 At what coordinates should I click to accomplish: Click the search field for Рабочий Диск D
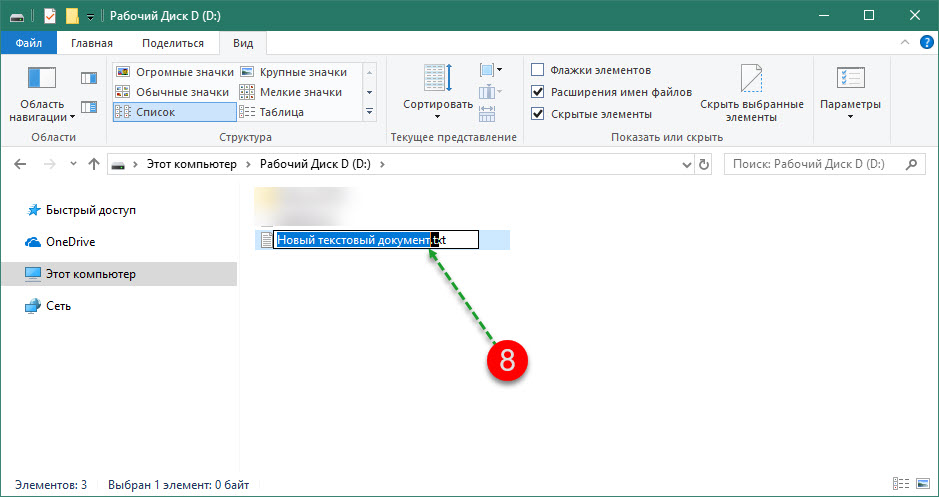810,164
